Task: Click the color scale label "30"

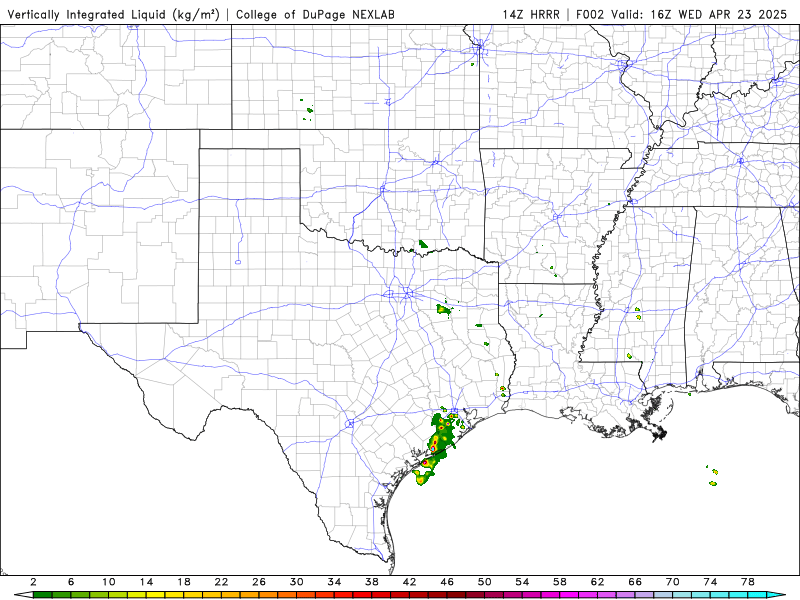Action: tap(296, 582)
